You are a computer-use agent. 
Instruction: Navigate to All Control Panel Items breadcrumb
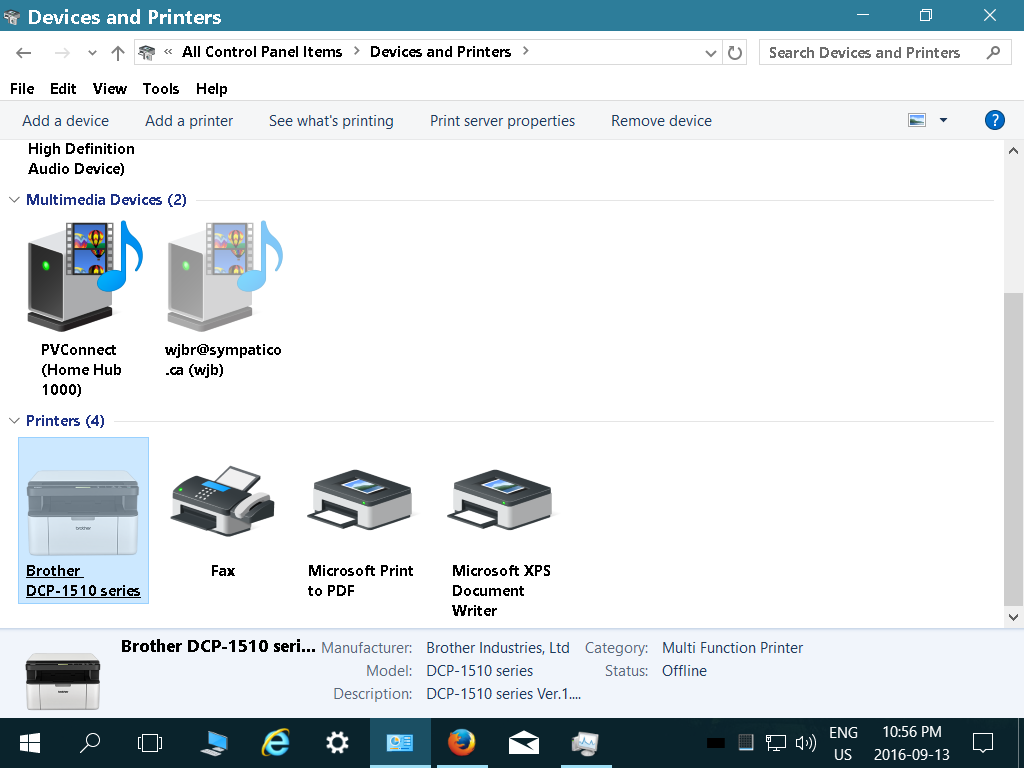[262, 52]
